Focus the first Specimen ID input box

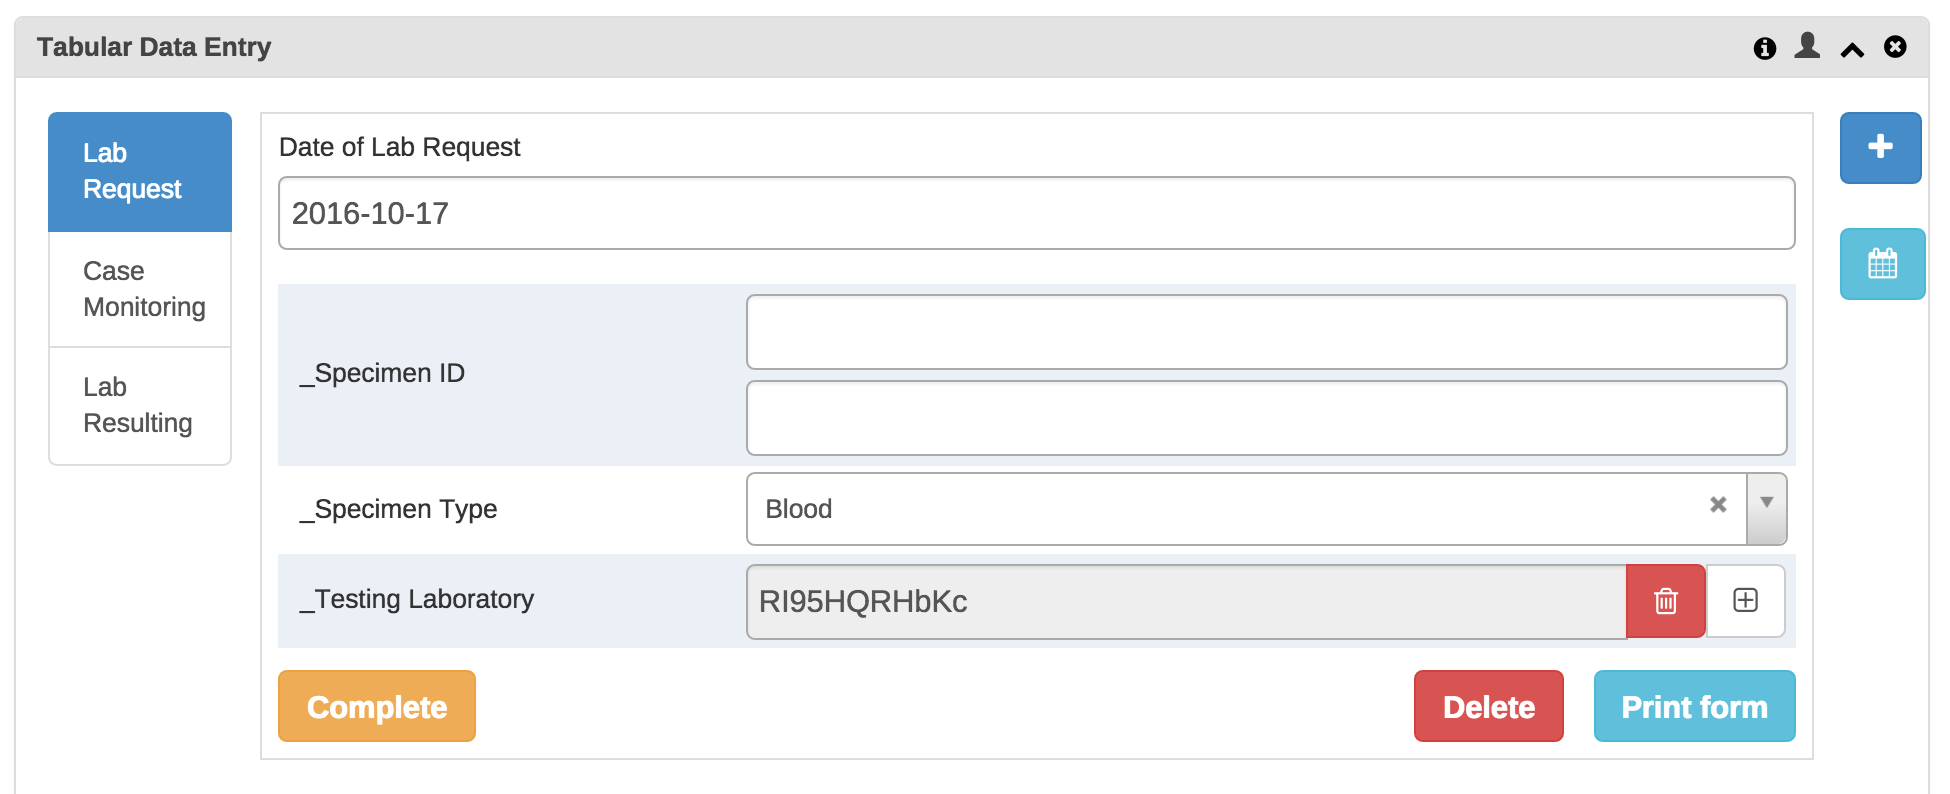(1266, 332)
